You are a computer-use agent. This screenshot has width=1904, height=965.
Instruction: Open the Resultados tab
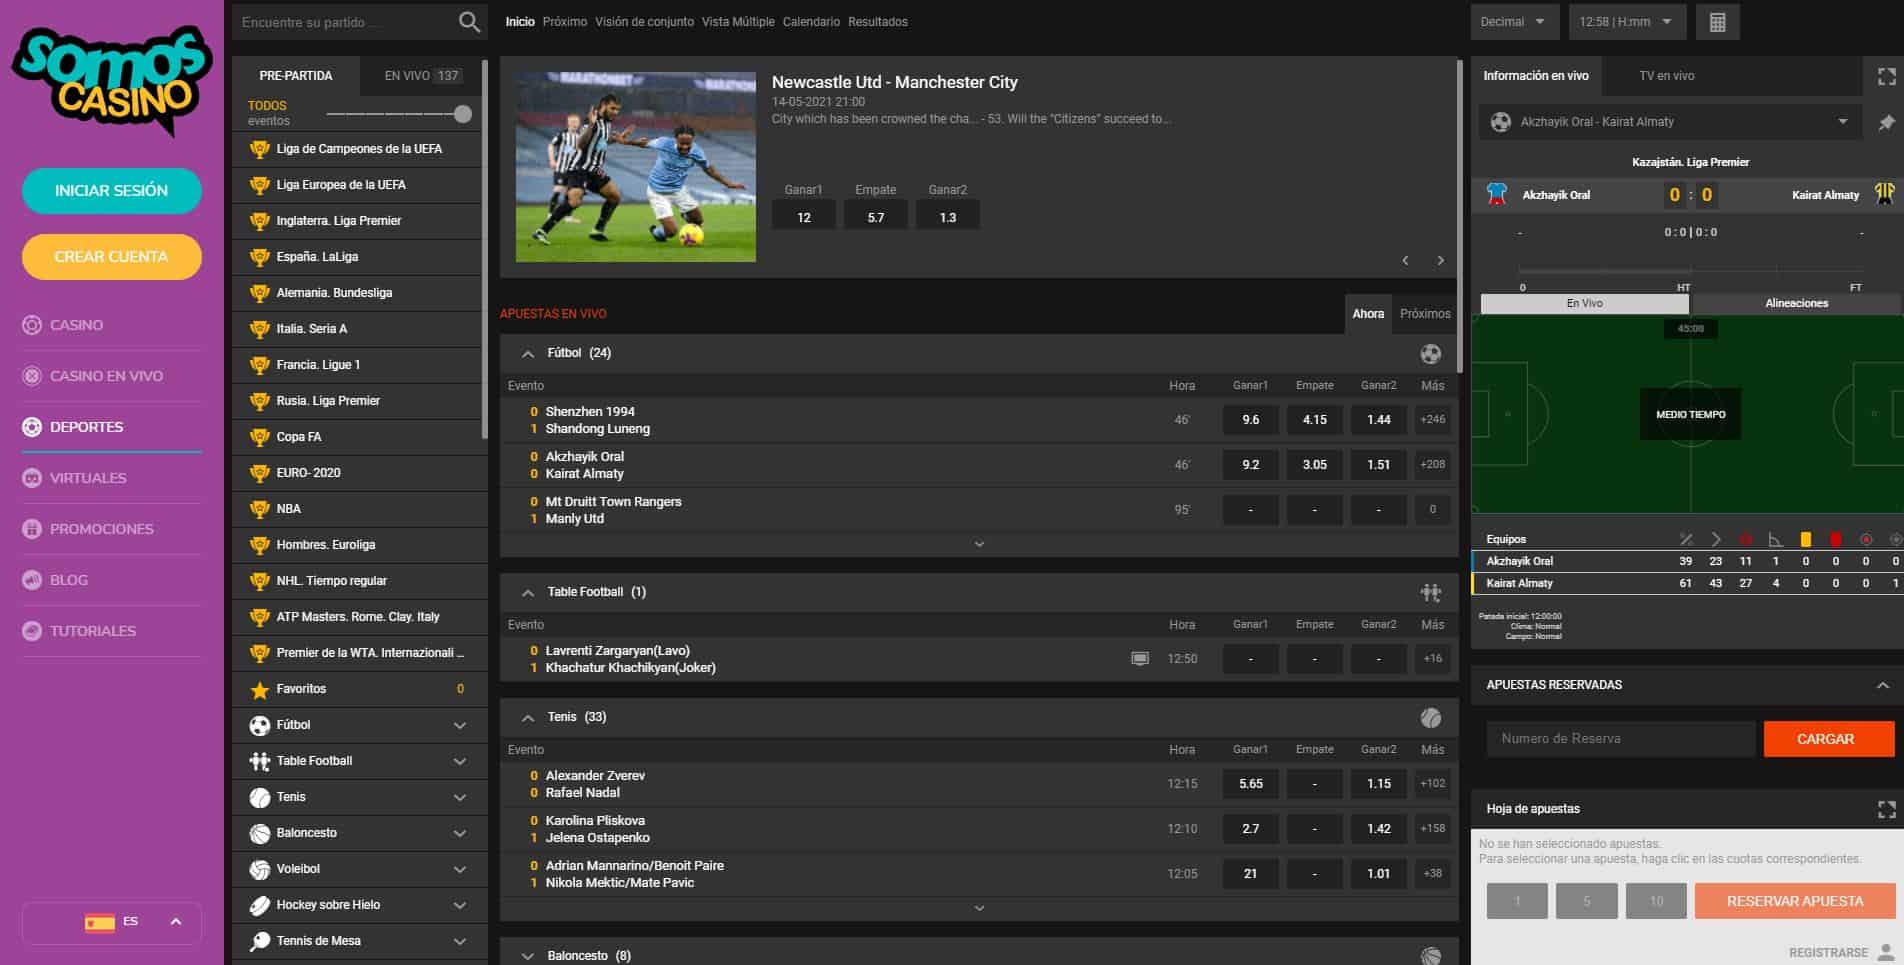pyautogui.click(x=878, y=22)
